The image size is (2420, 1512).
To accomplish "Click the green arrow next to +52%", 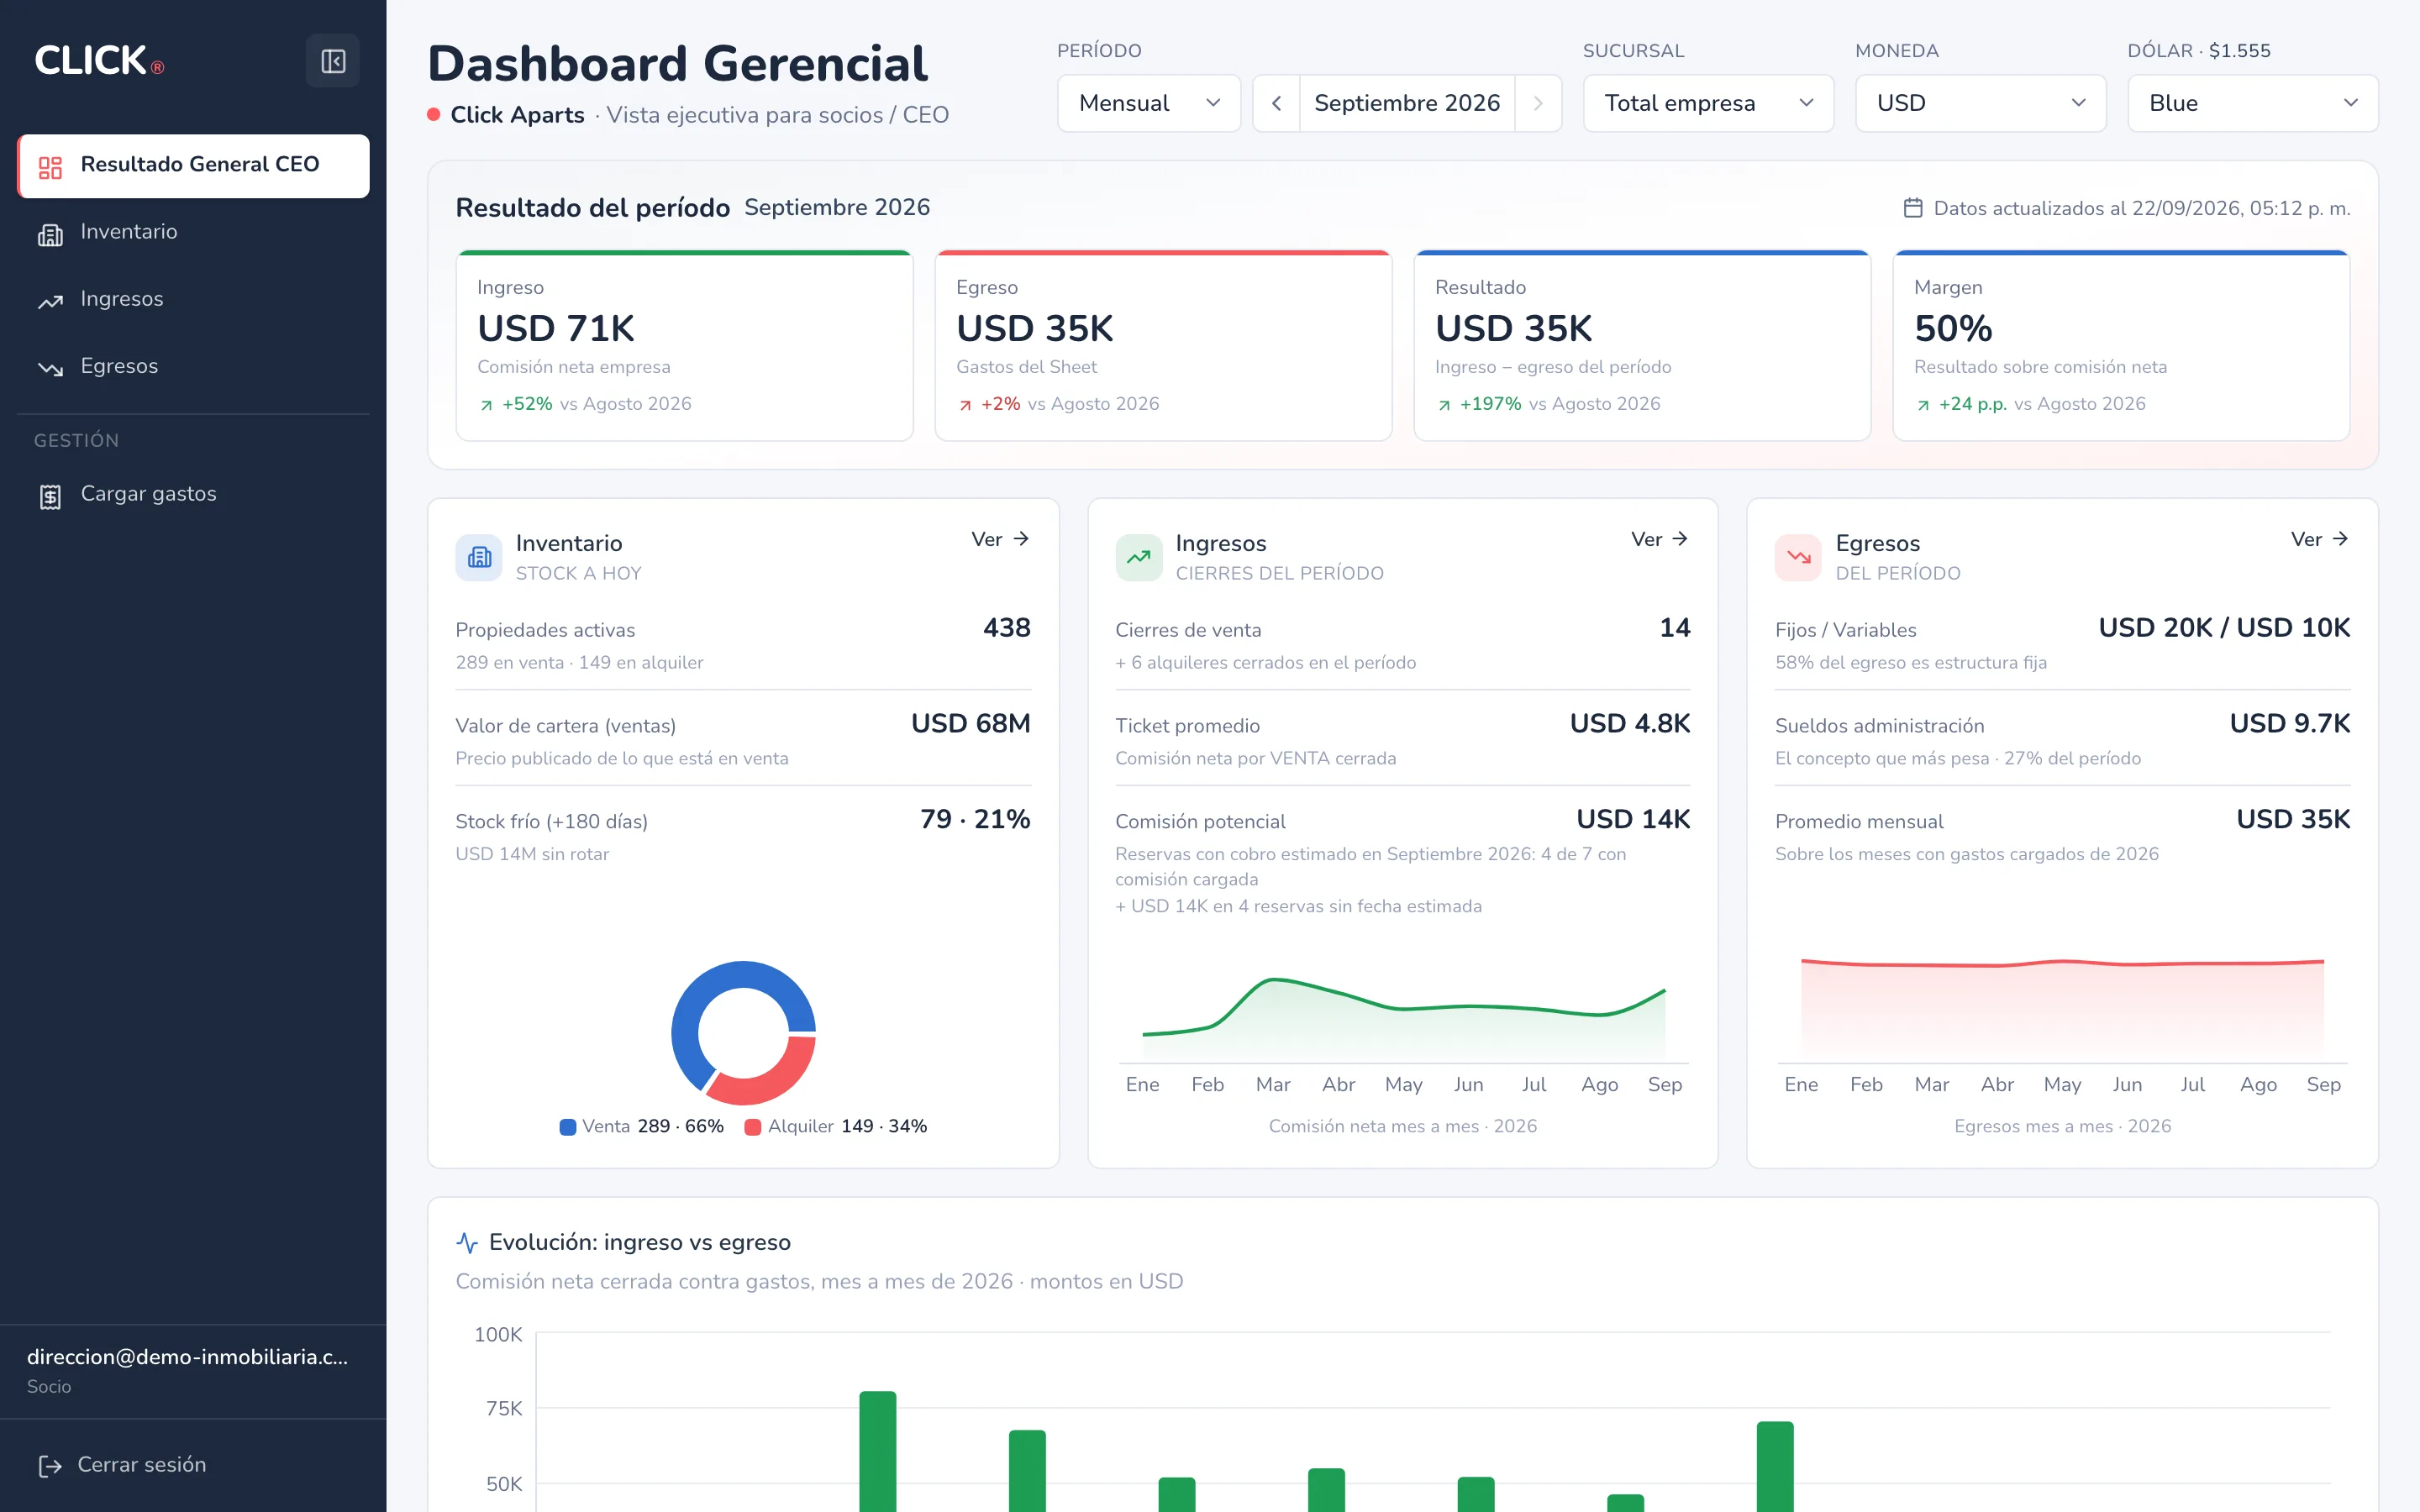I will coord(486,405).
